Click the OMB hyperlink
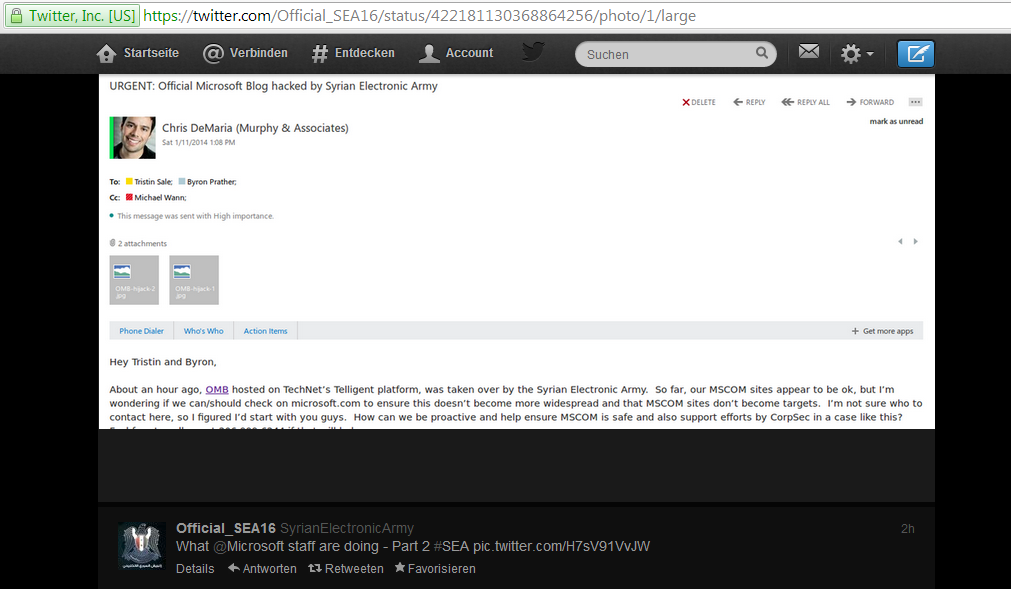 tap(217, 389)
